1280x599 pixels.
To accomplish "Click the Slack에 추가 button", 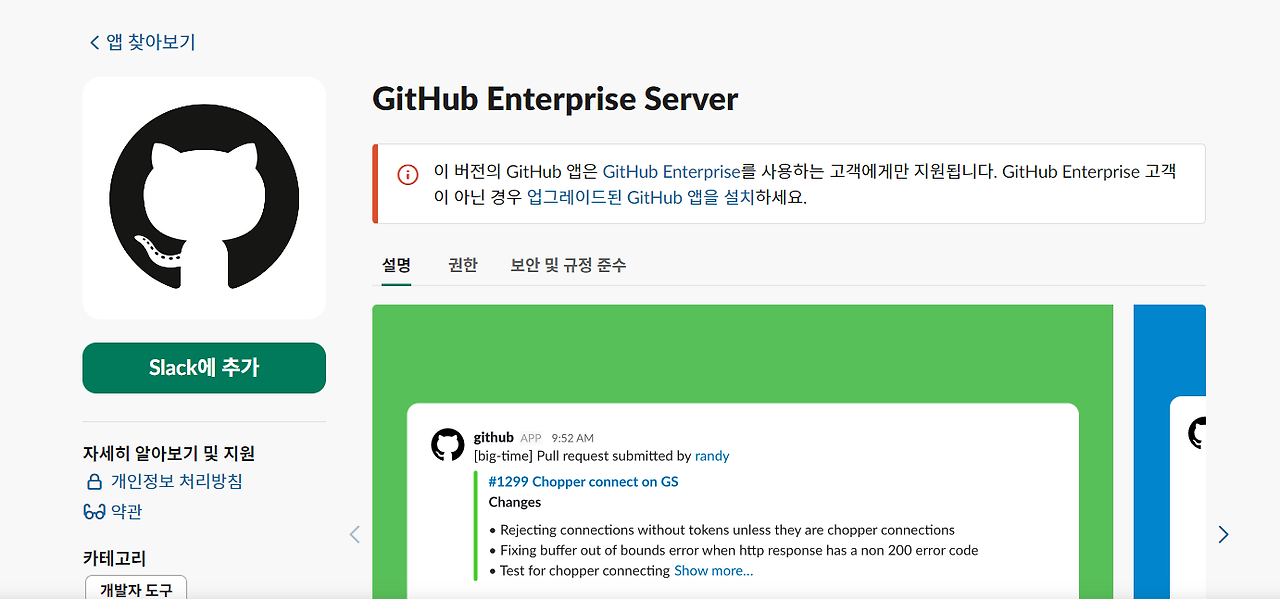I will tap(204, 368).
